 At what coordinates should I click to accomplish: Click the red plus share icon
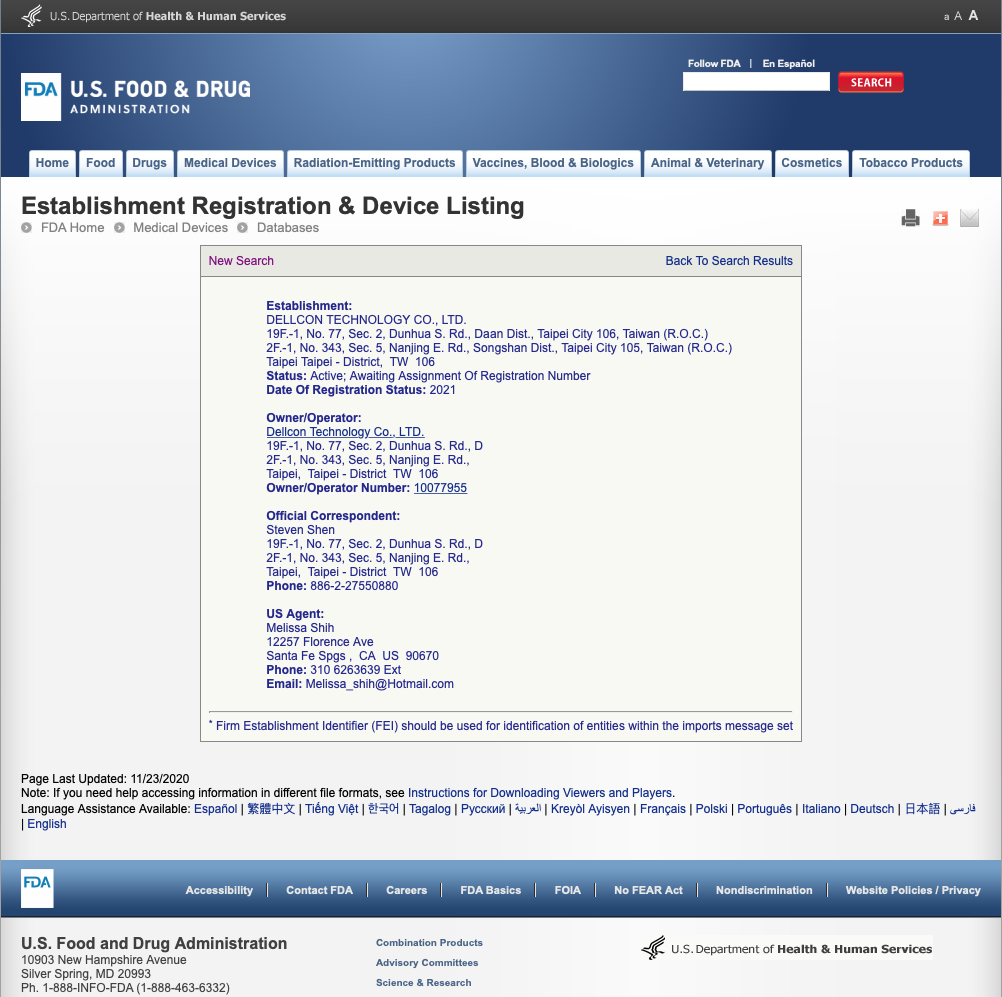[940, 219]
